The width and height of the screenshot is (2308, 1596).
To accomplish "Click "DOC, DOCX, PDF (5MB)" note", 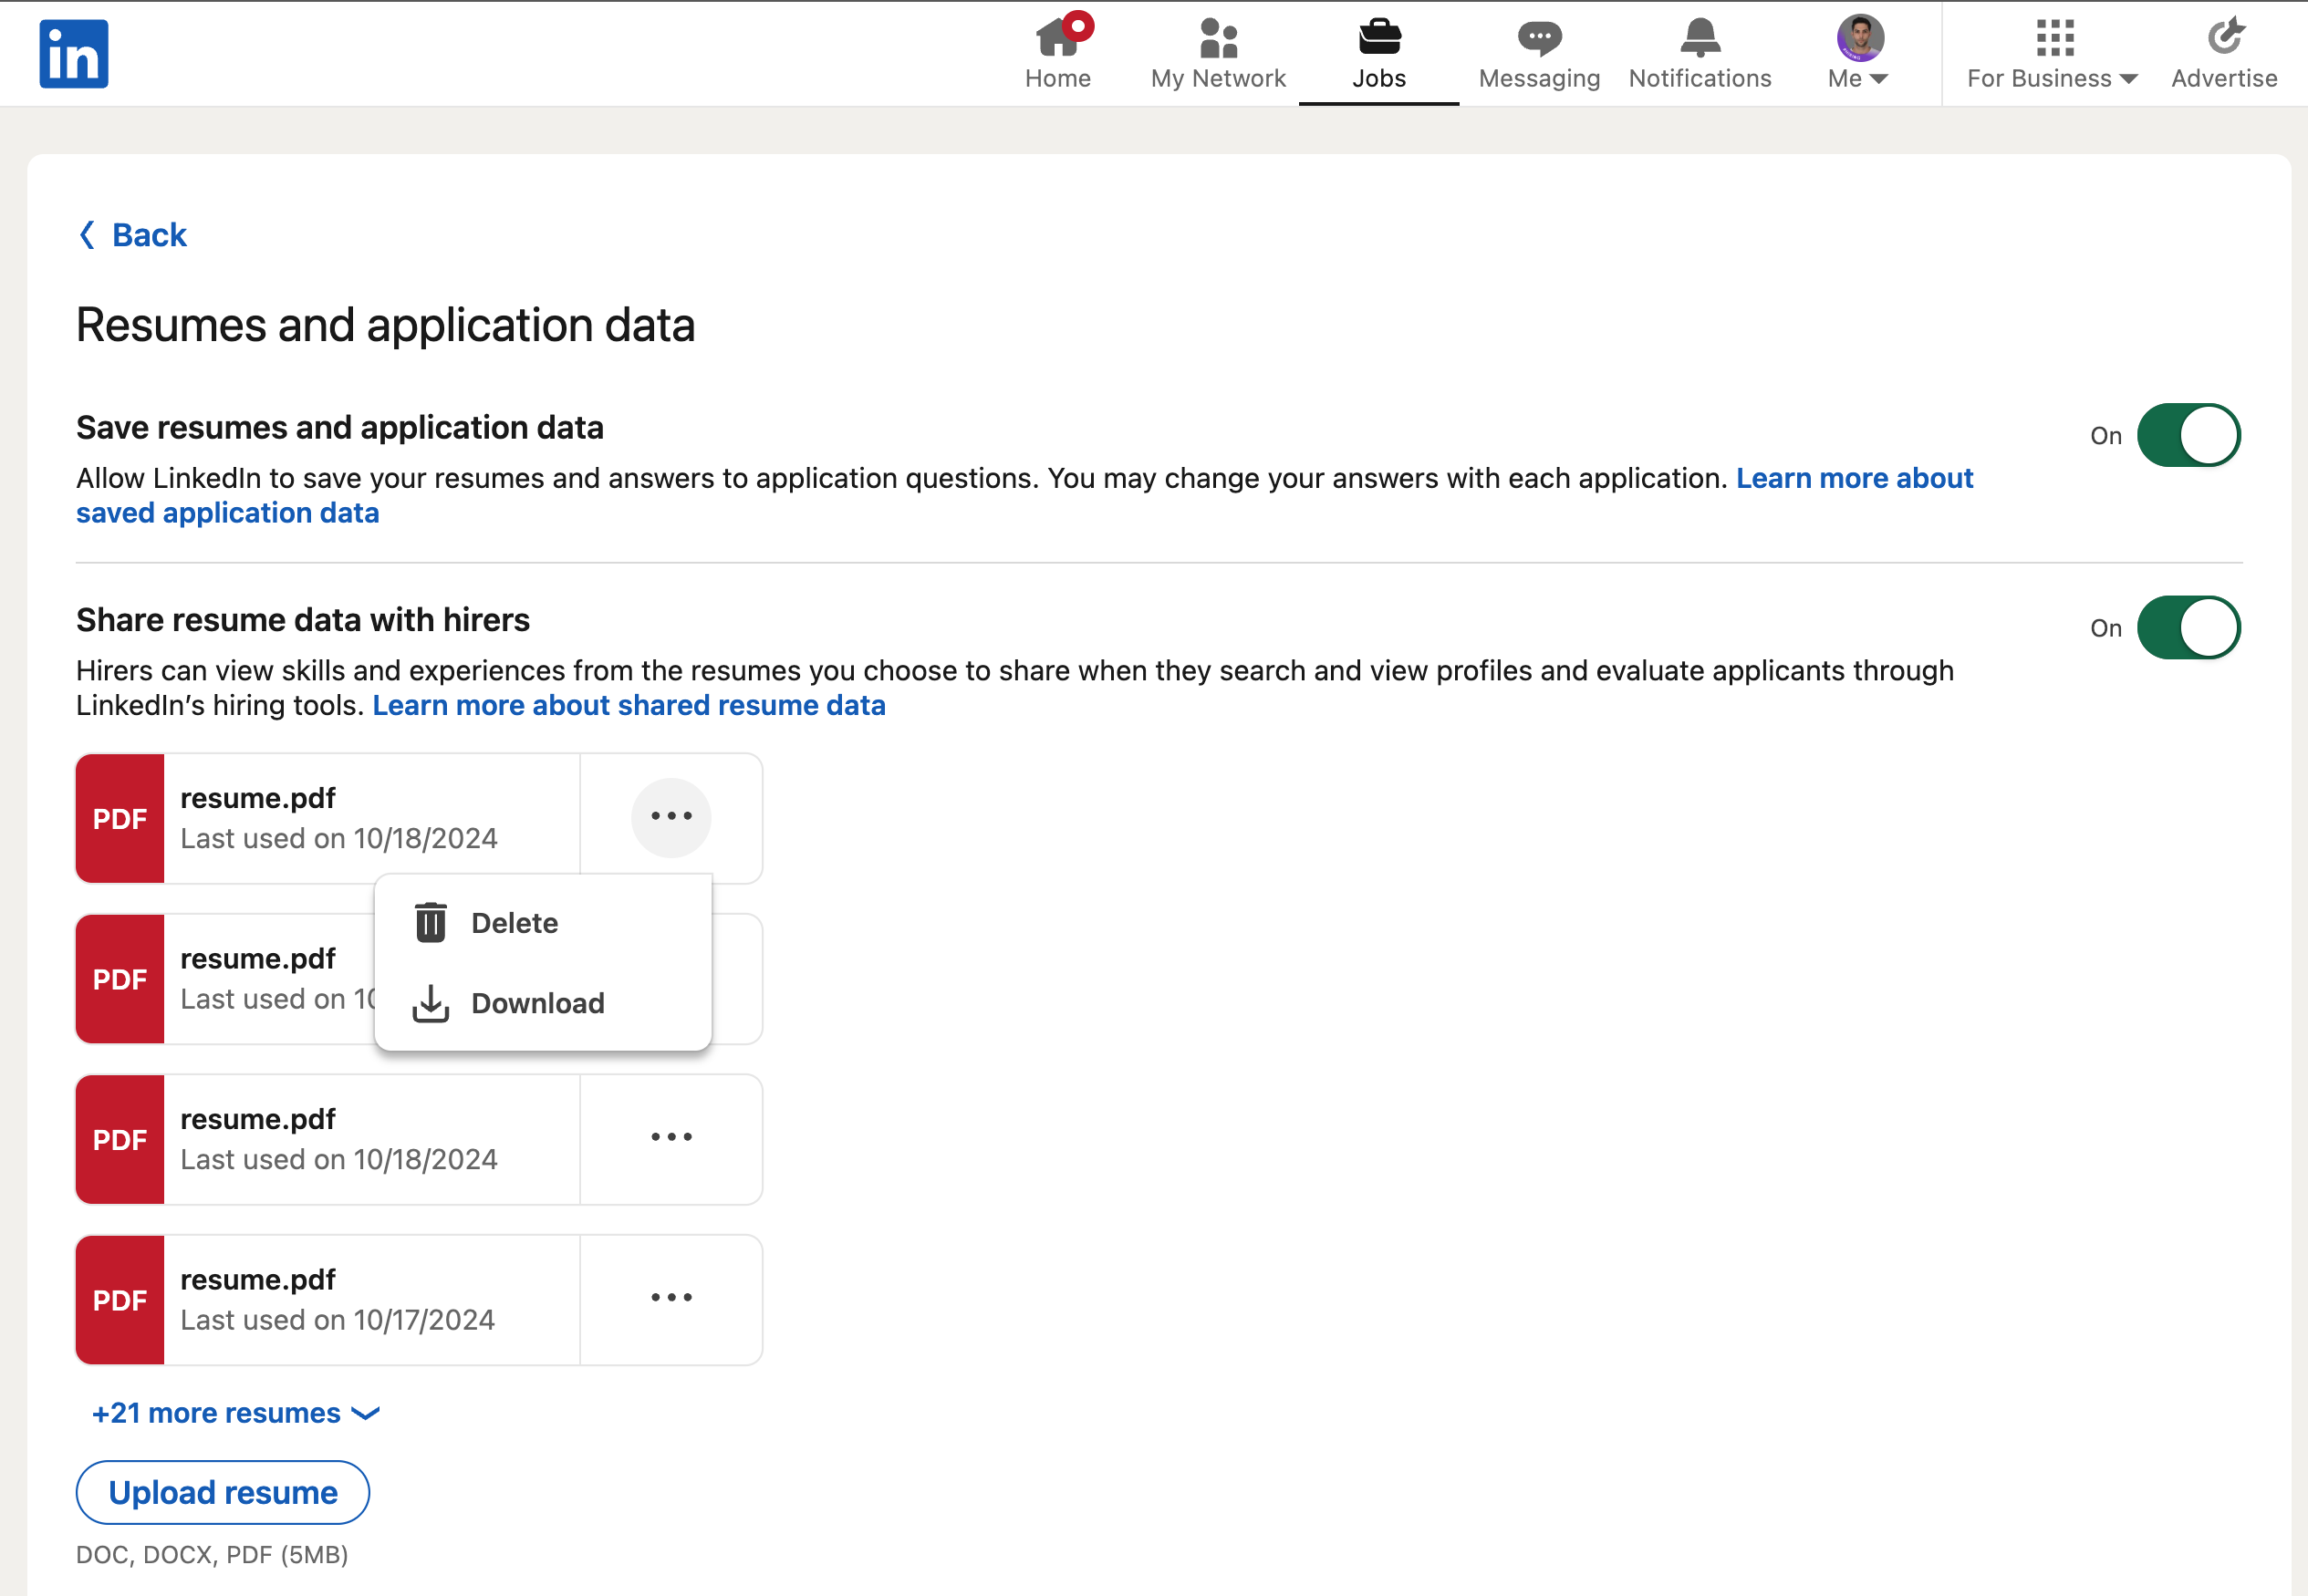I will 212,1555.
